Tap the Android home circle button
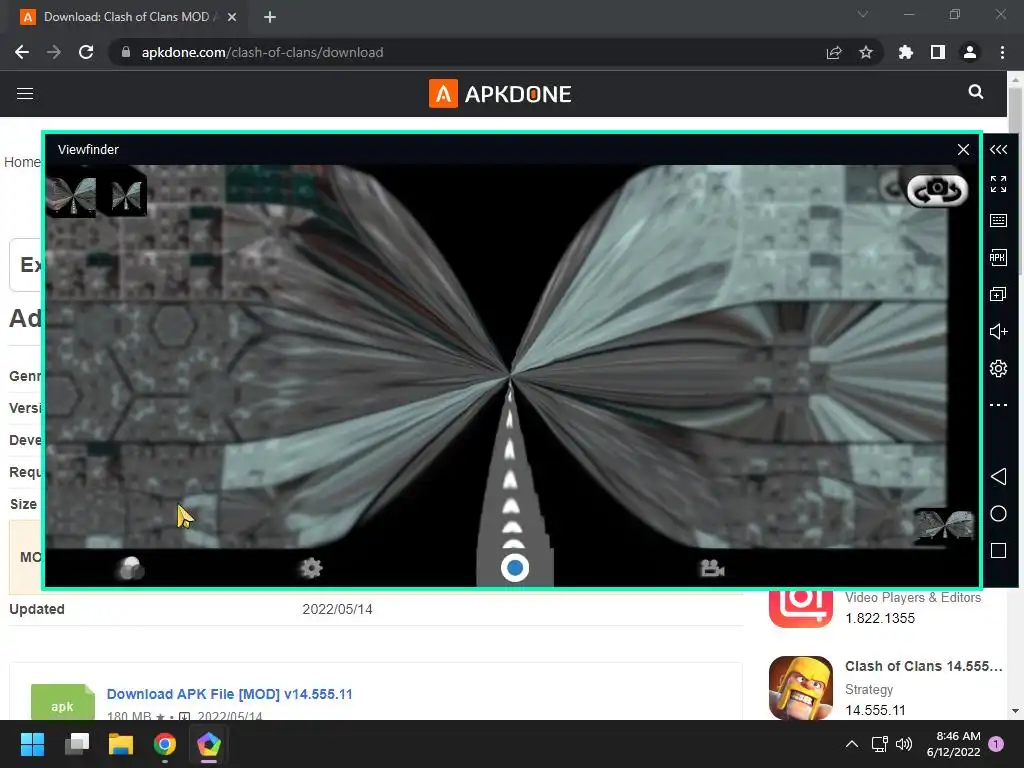The image size is (1024, 768). pos(998,513)
